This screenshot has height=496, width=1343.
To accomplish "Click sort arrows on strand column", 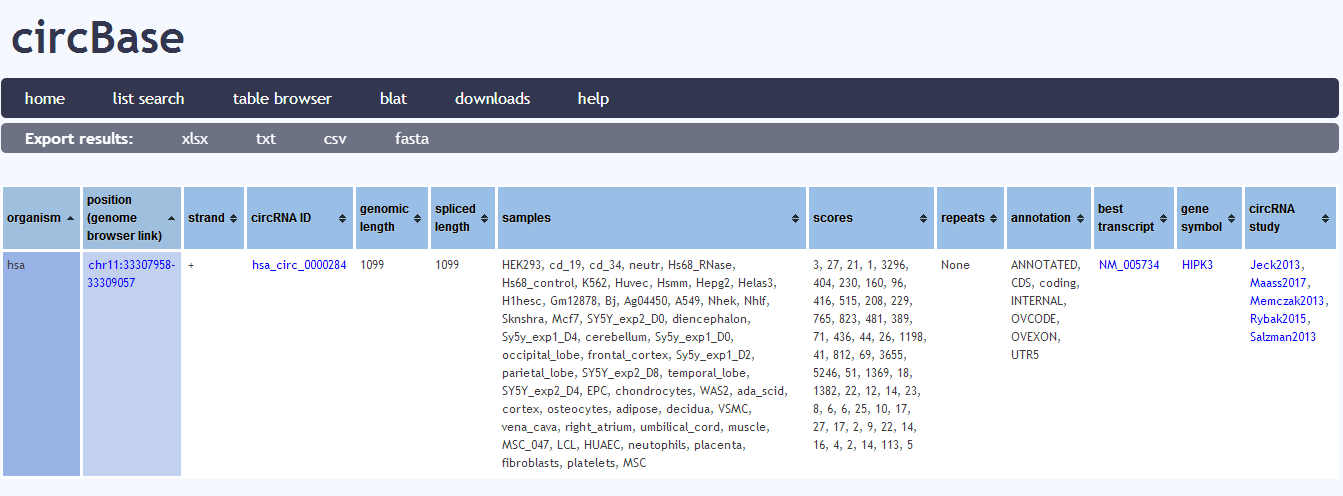I will click(234, 218).
